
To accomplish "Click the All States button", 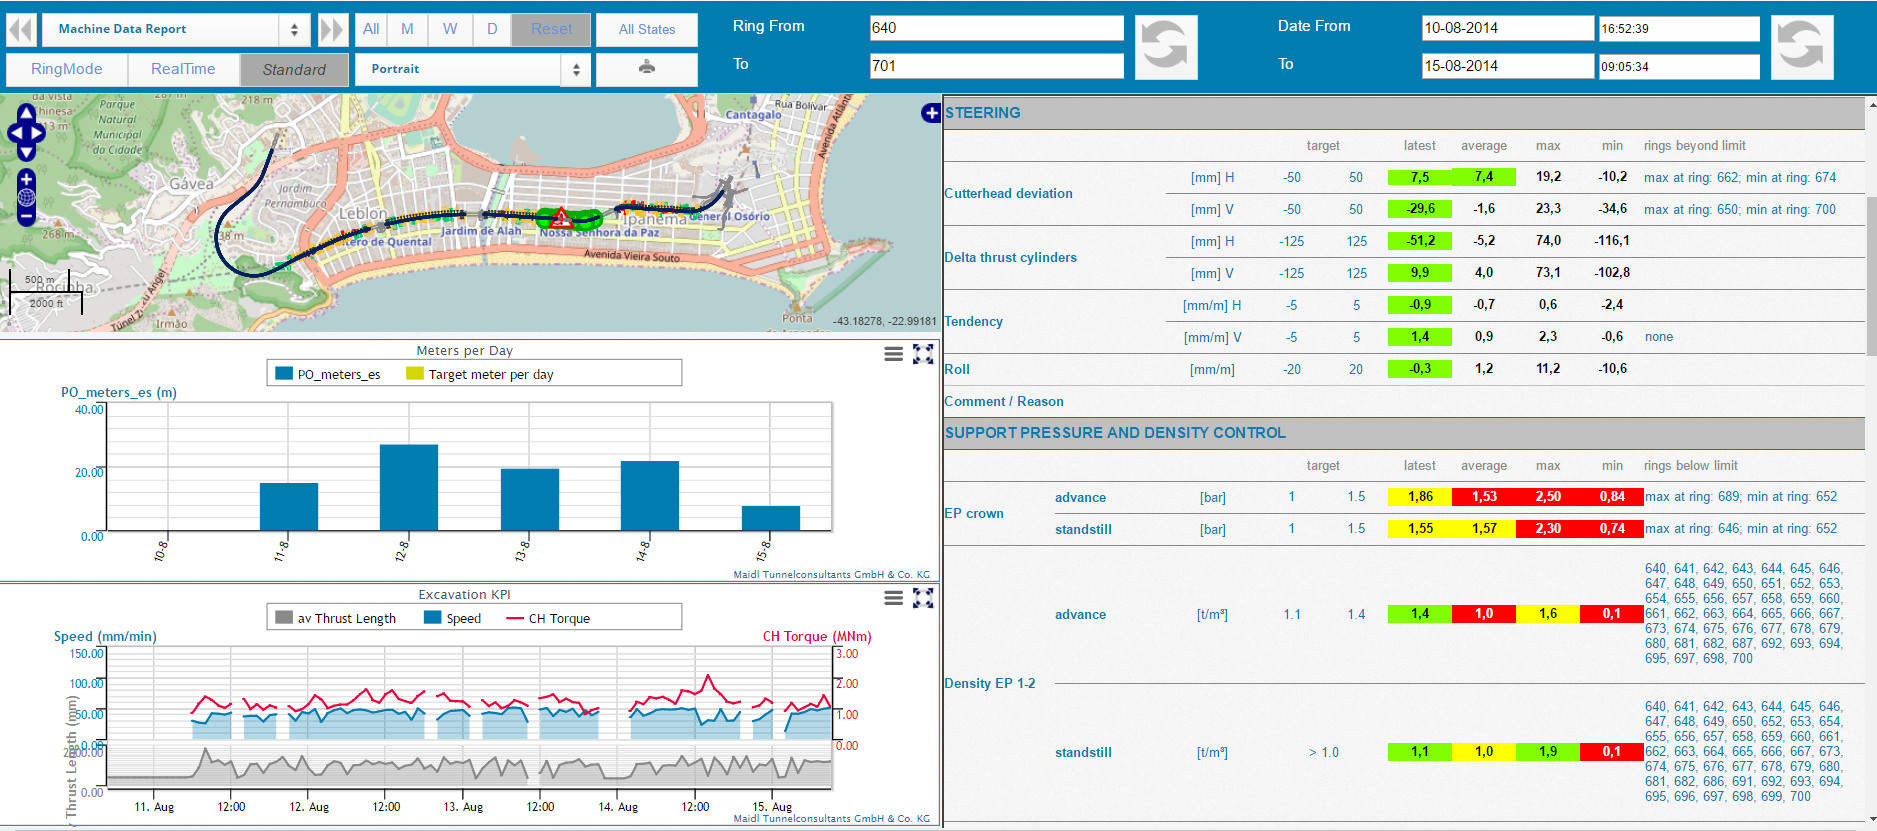I will pos(646,29).
